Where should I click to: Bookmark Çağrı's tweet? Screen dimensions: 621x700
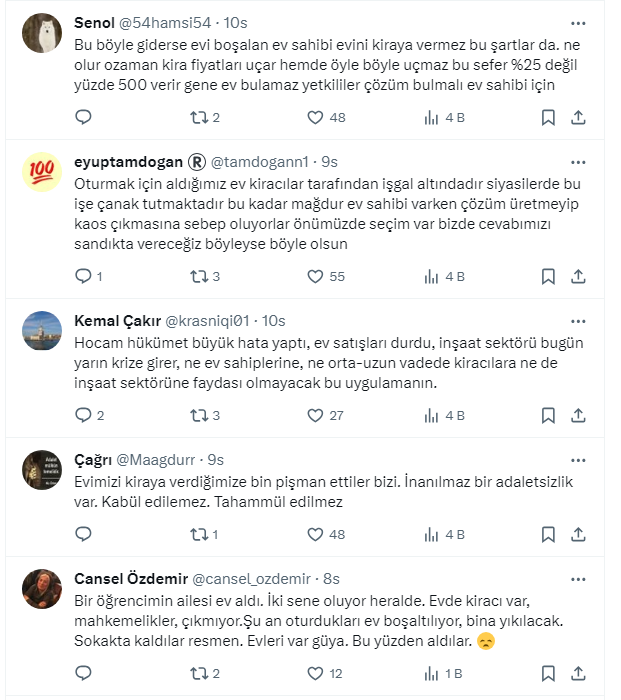548,535
